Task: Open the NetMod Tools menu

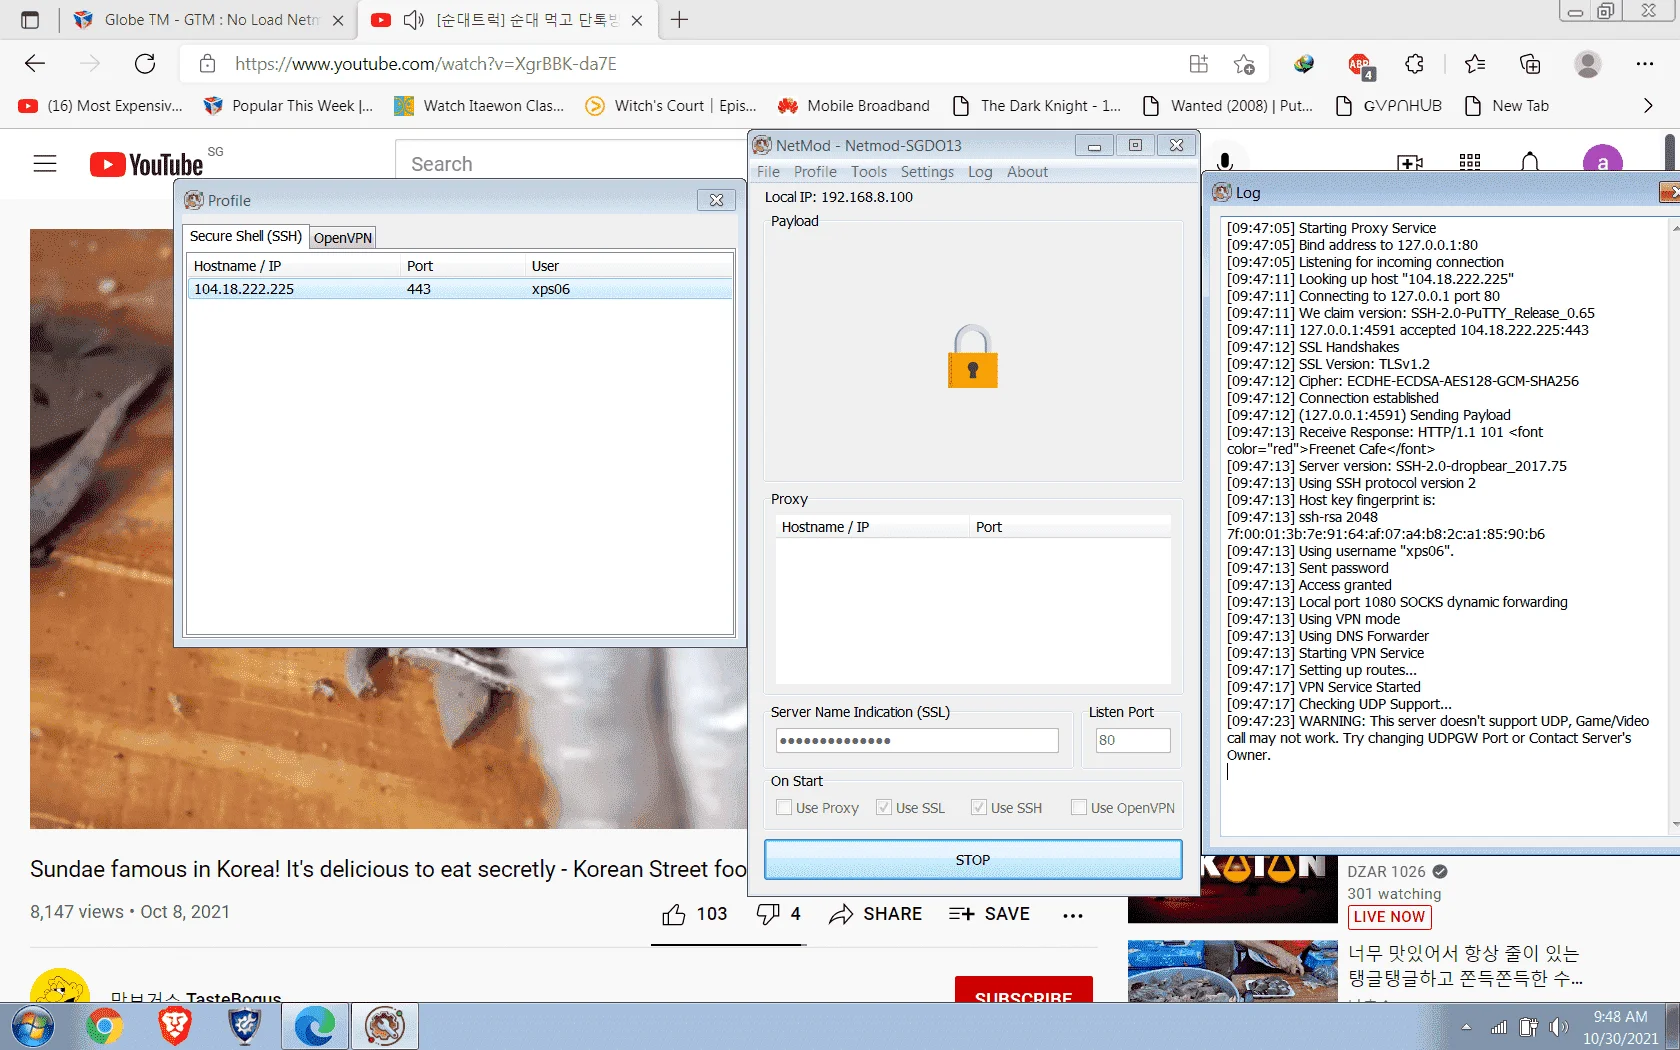Action: tap(869, 172)
